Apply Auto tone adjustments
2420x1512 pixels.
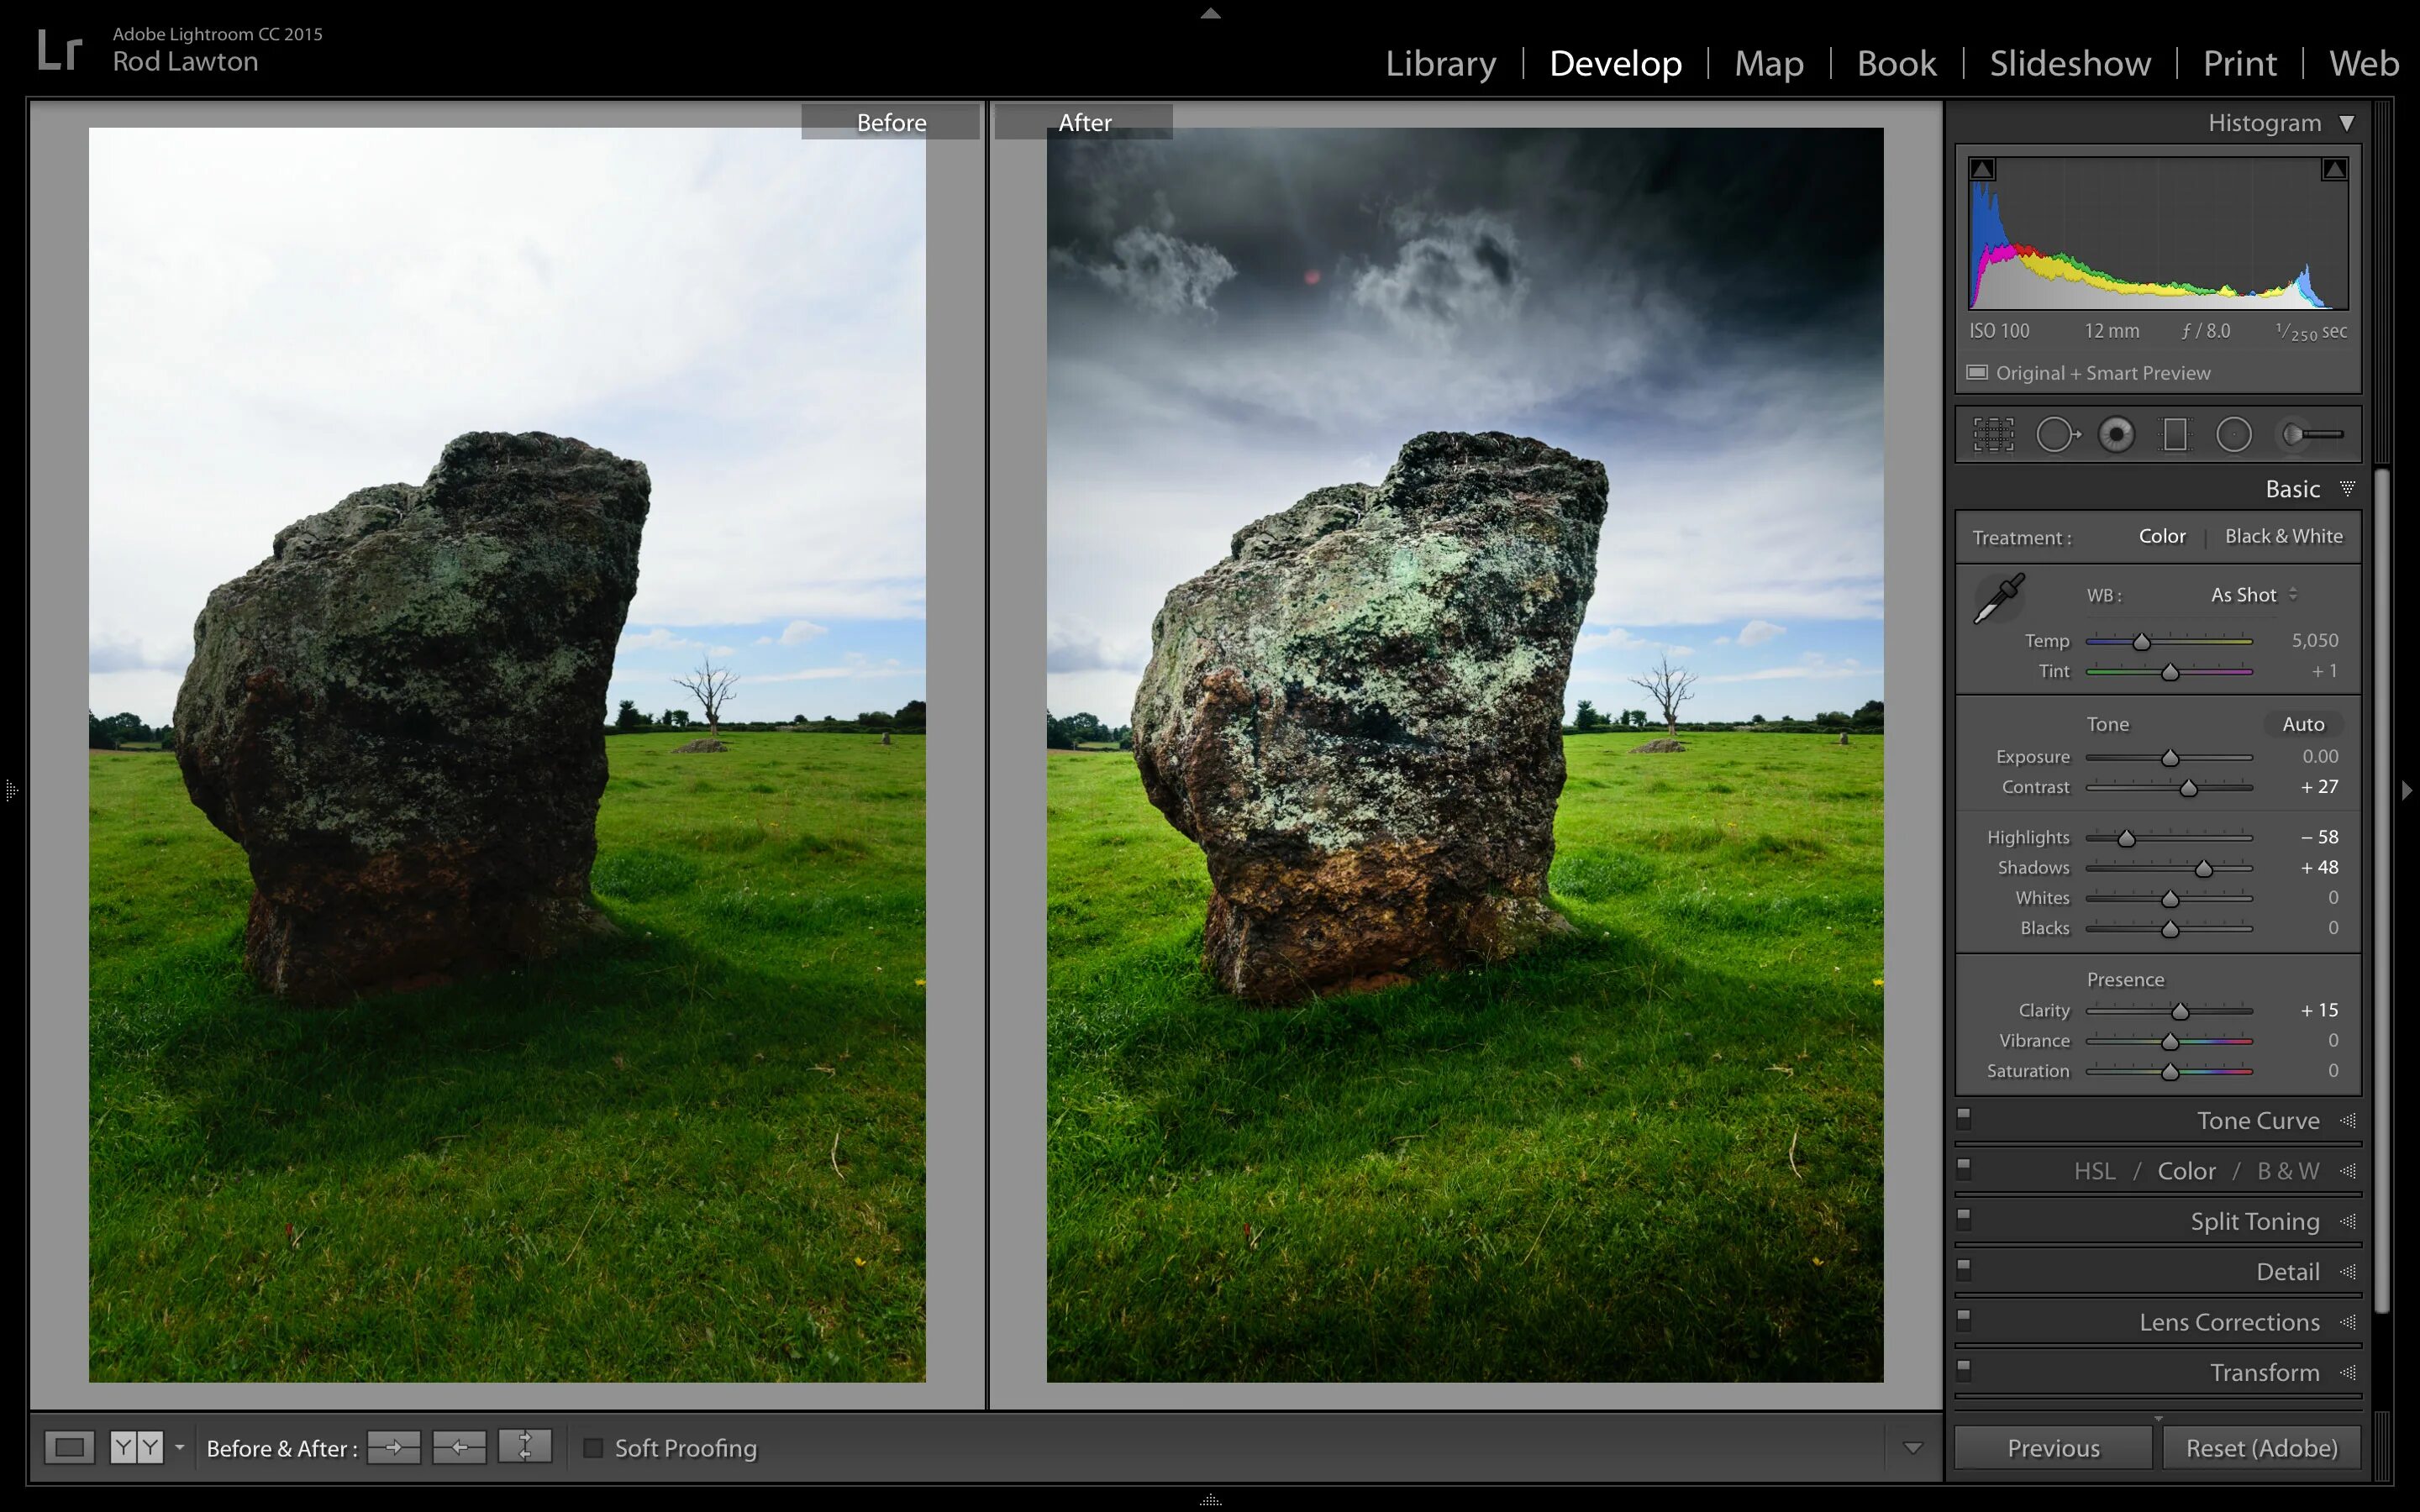click(x=2303, y=724)
